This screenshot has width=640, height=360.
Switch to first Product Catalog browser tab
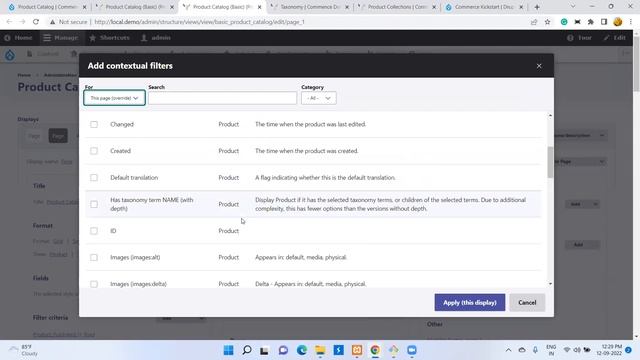click(x=48, y=7)
